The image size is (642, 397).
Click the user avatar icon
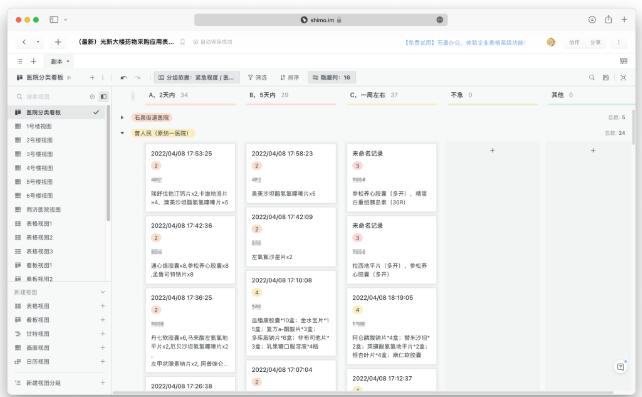[551, 42]
